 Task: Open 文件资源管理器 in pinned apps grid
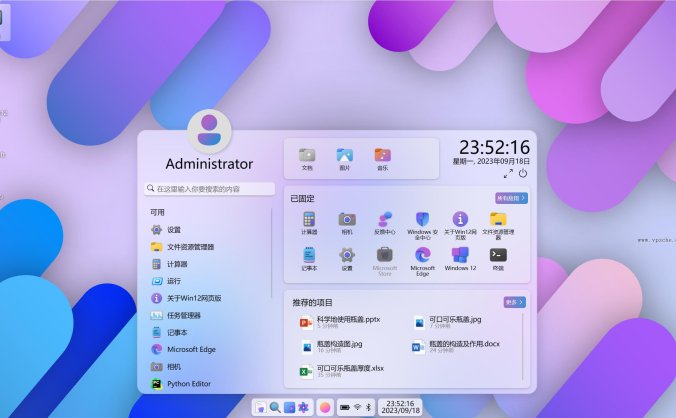click(x=498, y=226)
